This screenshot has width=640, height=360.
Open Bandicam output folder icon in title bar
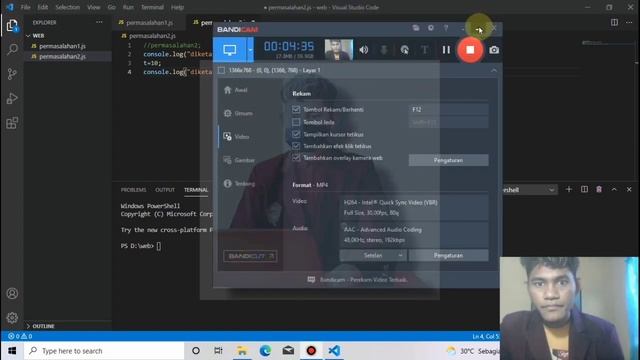click(416, 28)
